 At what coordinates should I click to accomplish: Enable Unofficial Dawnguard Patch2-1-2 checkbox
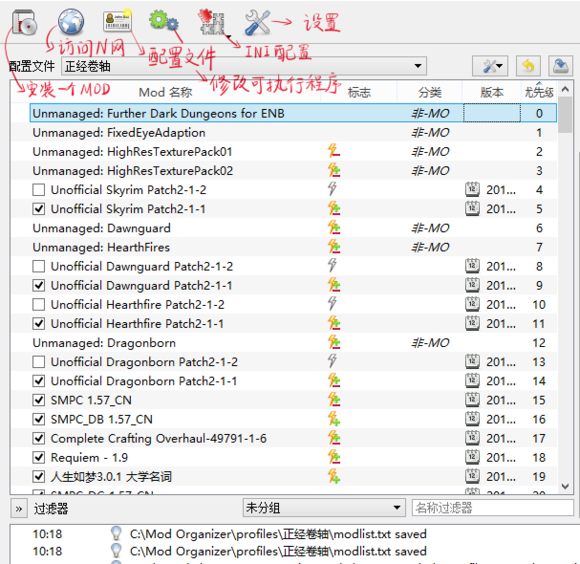click(38, 266)
